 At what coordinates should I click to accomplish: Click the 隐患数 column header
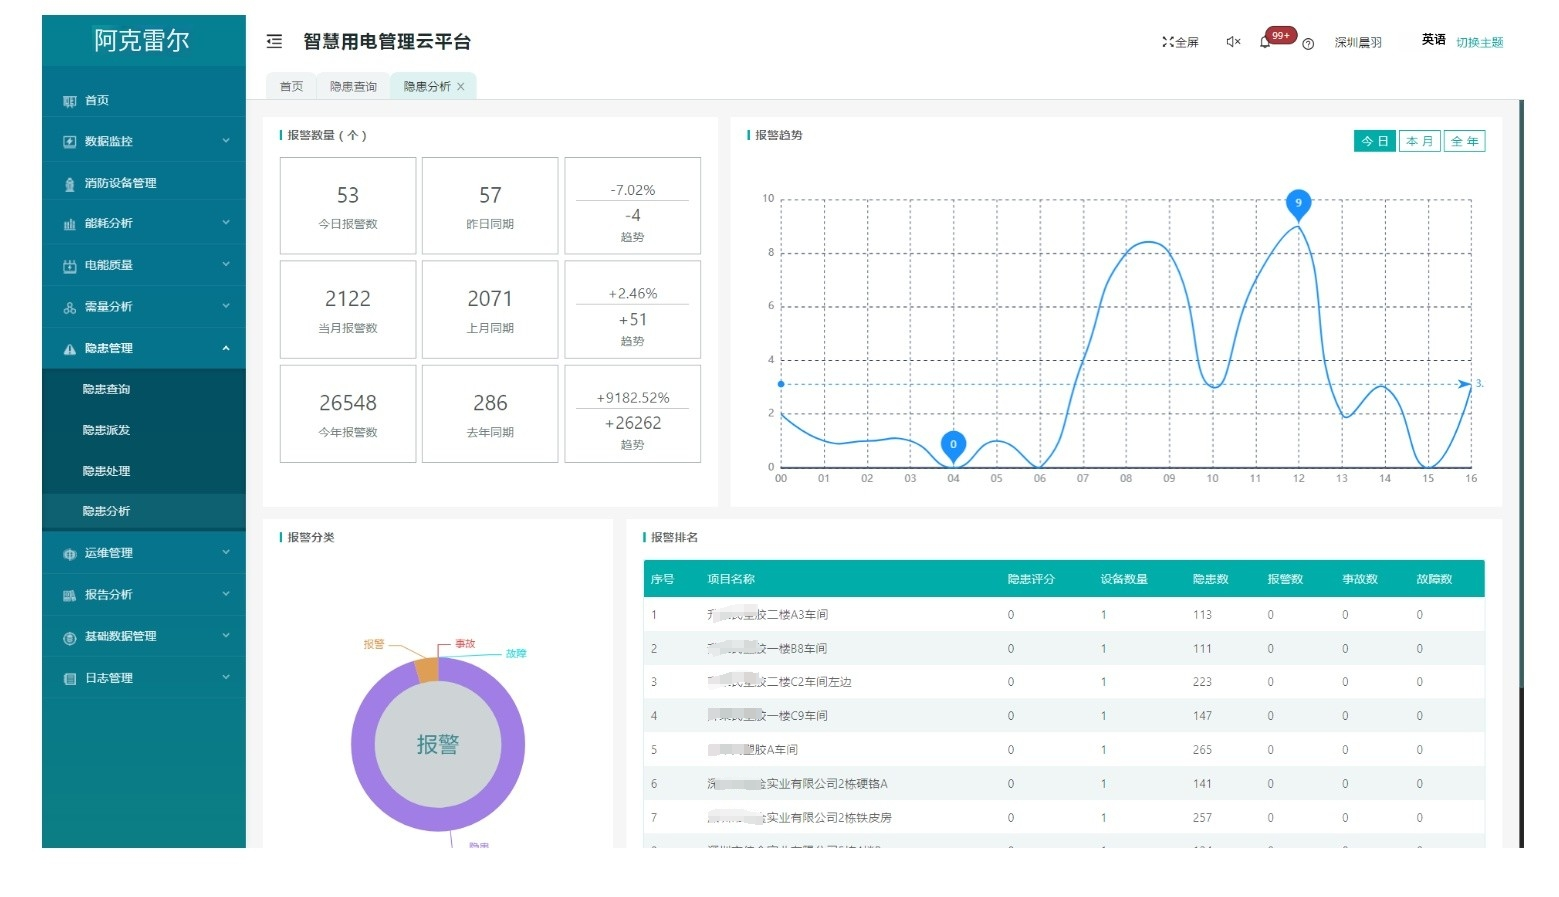tap(1210, 579)
